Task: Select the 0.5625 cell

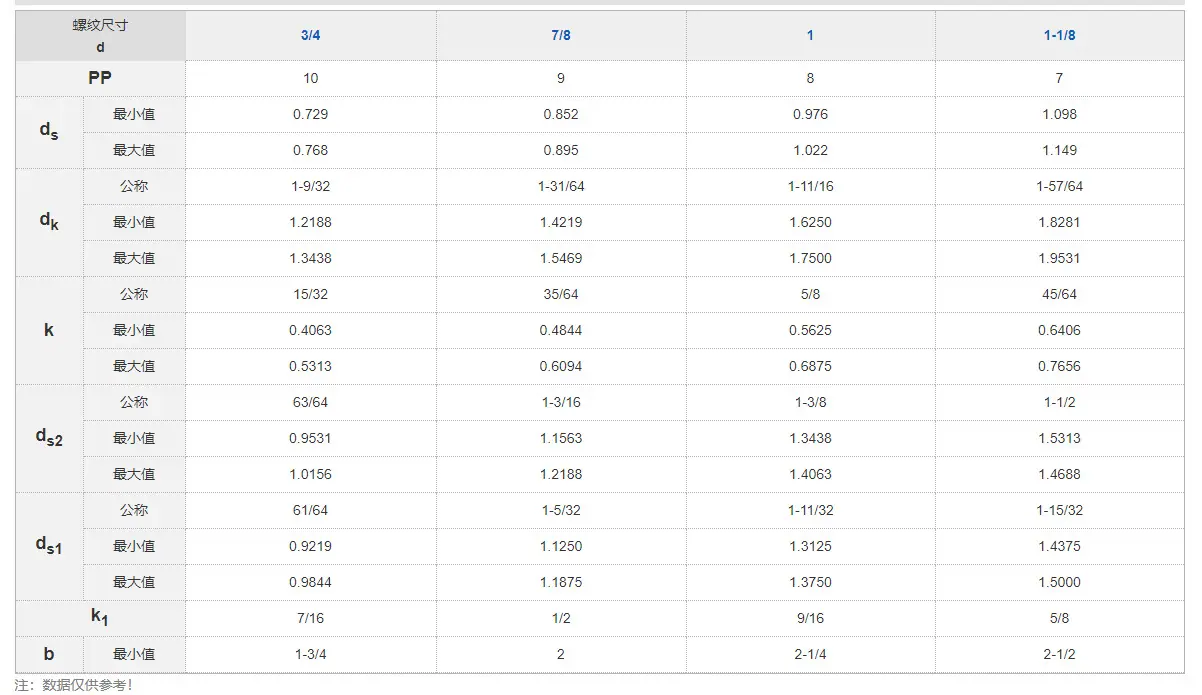Action: tap(810, 330)
